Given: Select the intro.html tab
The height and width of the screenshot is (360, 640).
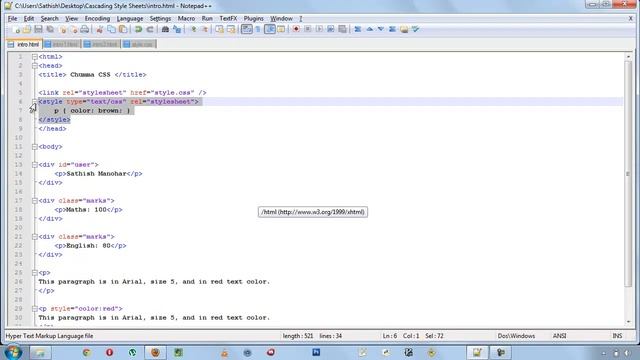Looking at the screenshot, I should 24,44.
